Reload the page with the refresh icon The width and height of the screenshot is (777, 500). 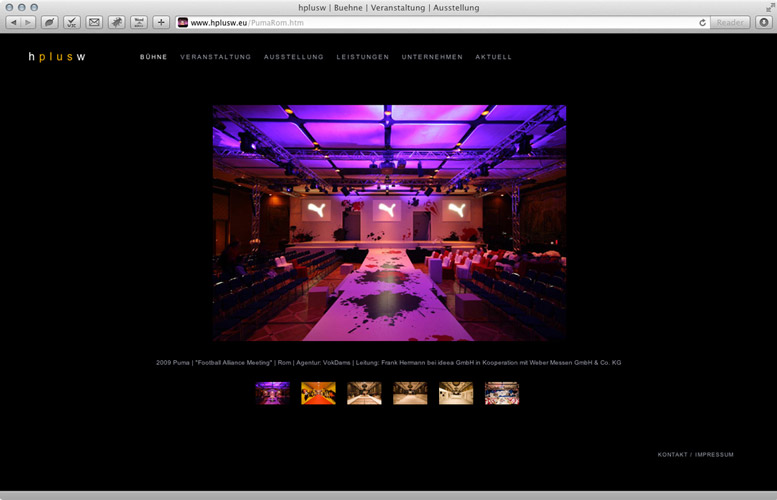[x=703, y=22]
